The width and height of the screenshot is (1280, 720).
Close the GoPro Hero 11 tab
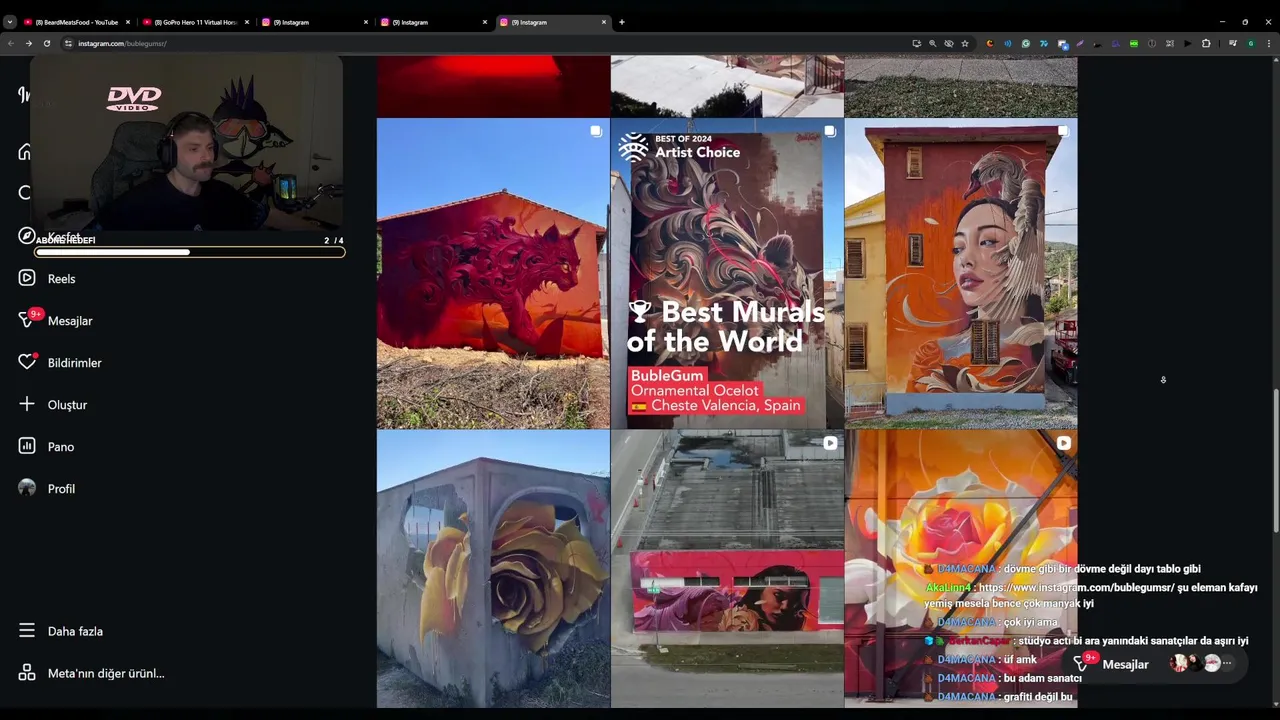tap(247, 22)
